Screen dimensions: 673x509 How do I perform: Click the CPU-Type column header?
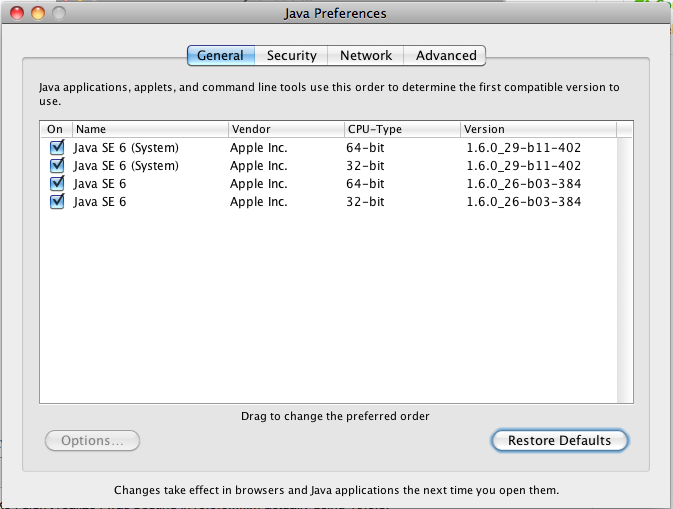pyautogui.click(x=402, y=129)
